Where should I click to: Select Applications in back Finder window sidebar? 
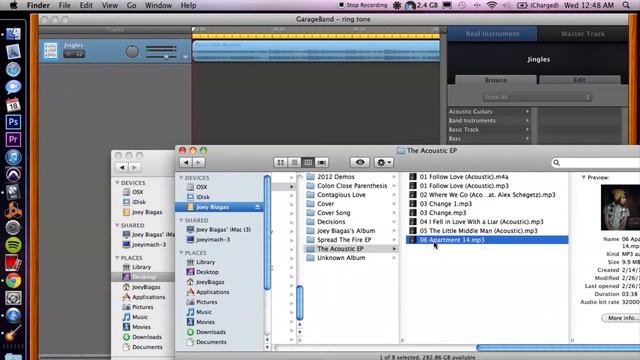(x=148, y=297)
